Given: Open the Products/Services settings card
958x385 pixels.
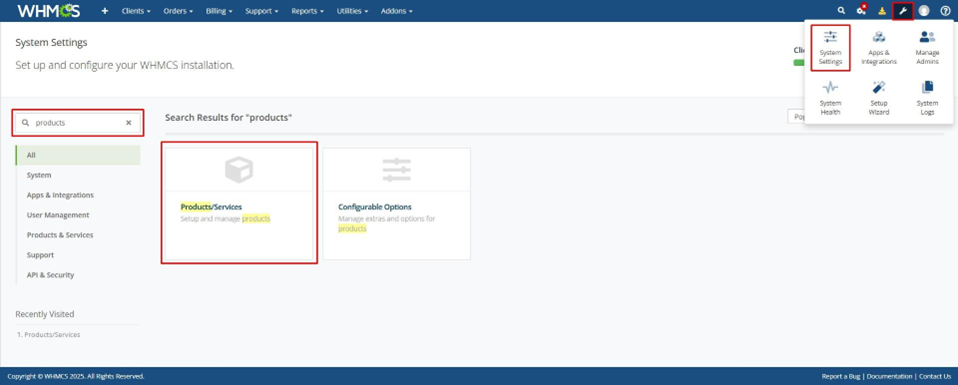Looking at the screenshot, I should click(x=239, y=203).
